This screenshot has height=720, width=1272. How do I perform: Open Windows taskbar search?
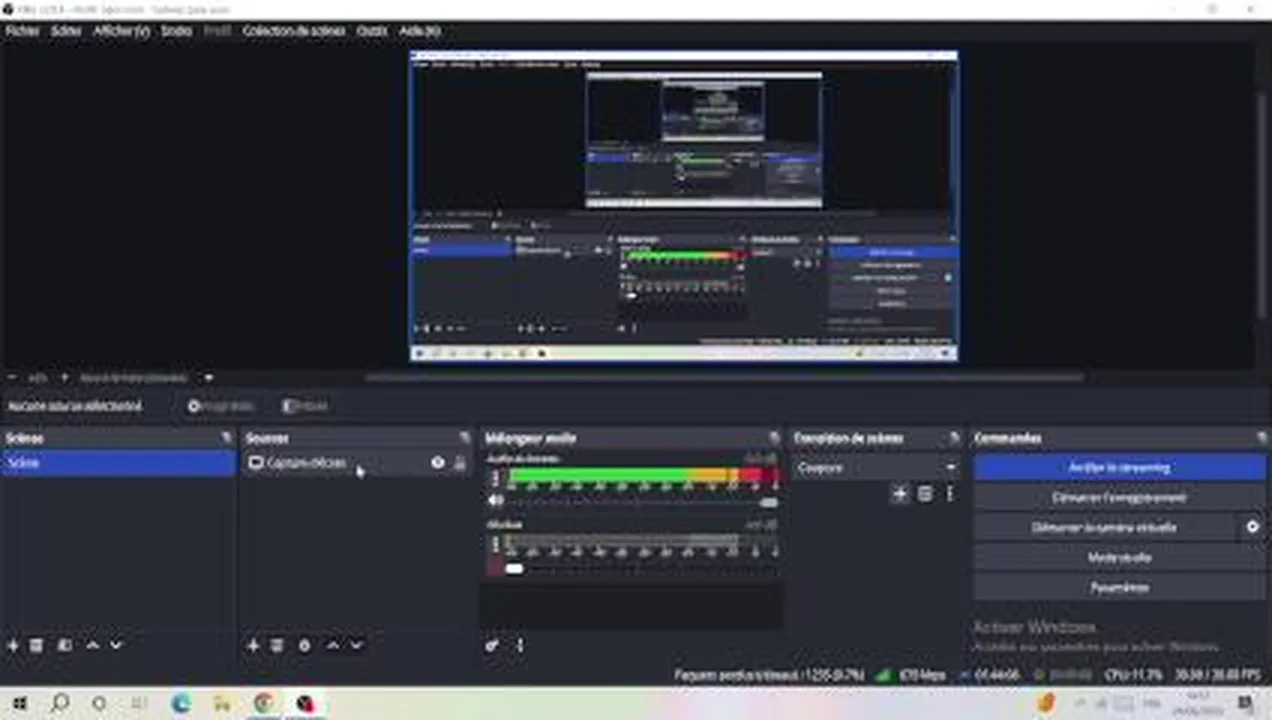pos(59,704)
